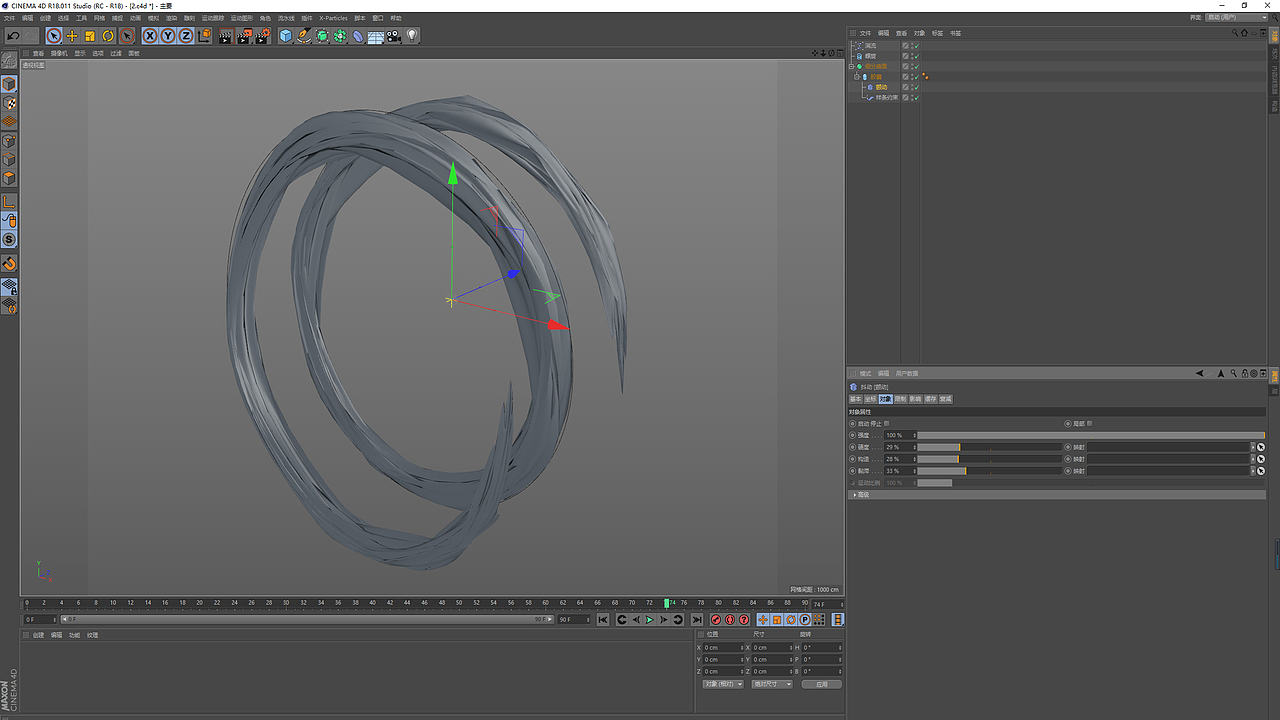
Task: Open the 模拟 menu
Action: click(153, 18)
